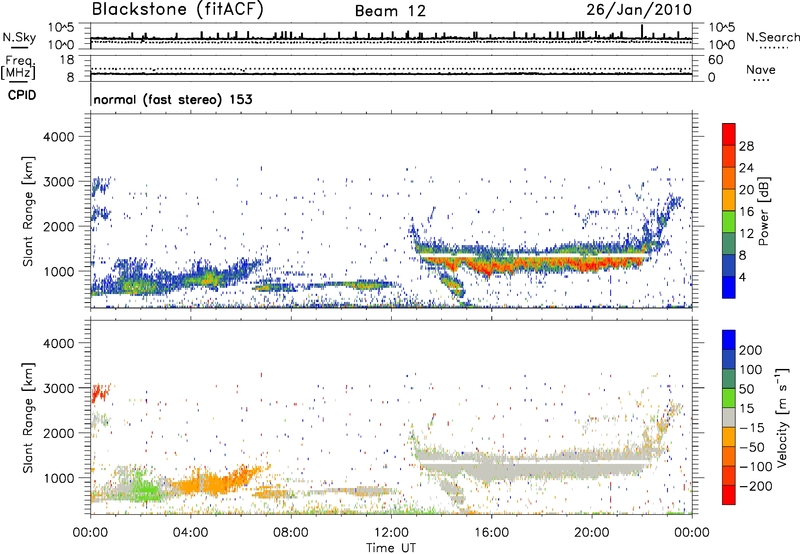
Task: Click the "Slant Range [km]" label of the power panel
Action: 28,211
